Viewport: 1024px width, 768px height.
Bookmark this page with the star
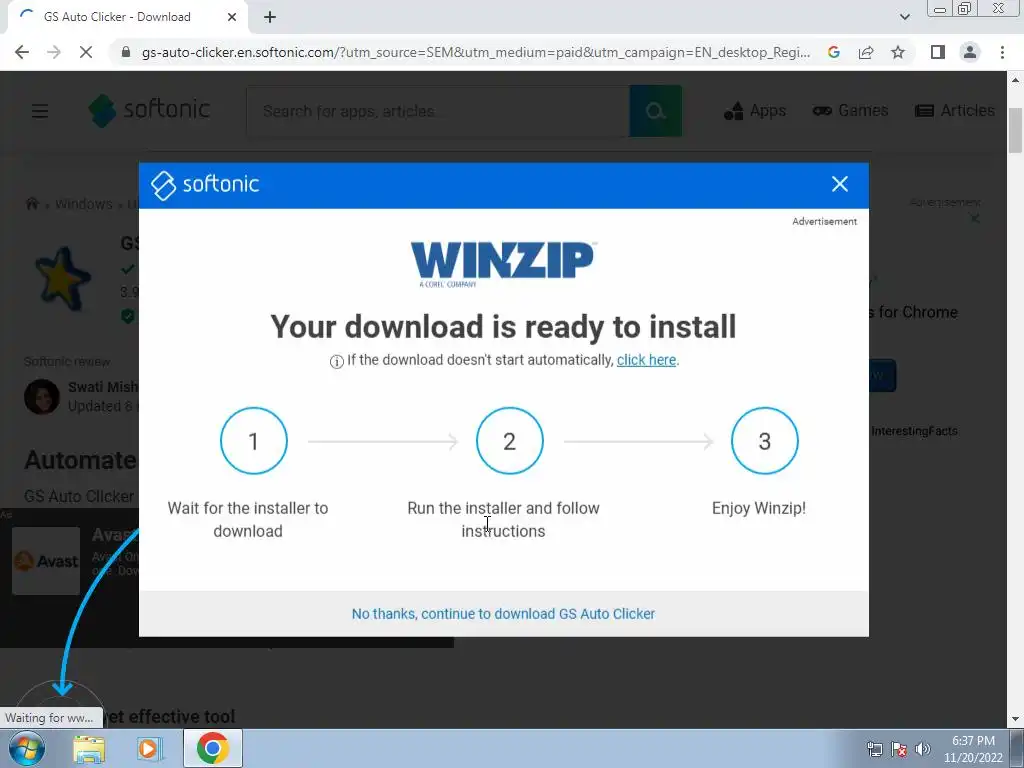coord(898,52)
